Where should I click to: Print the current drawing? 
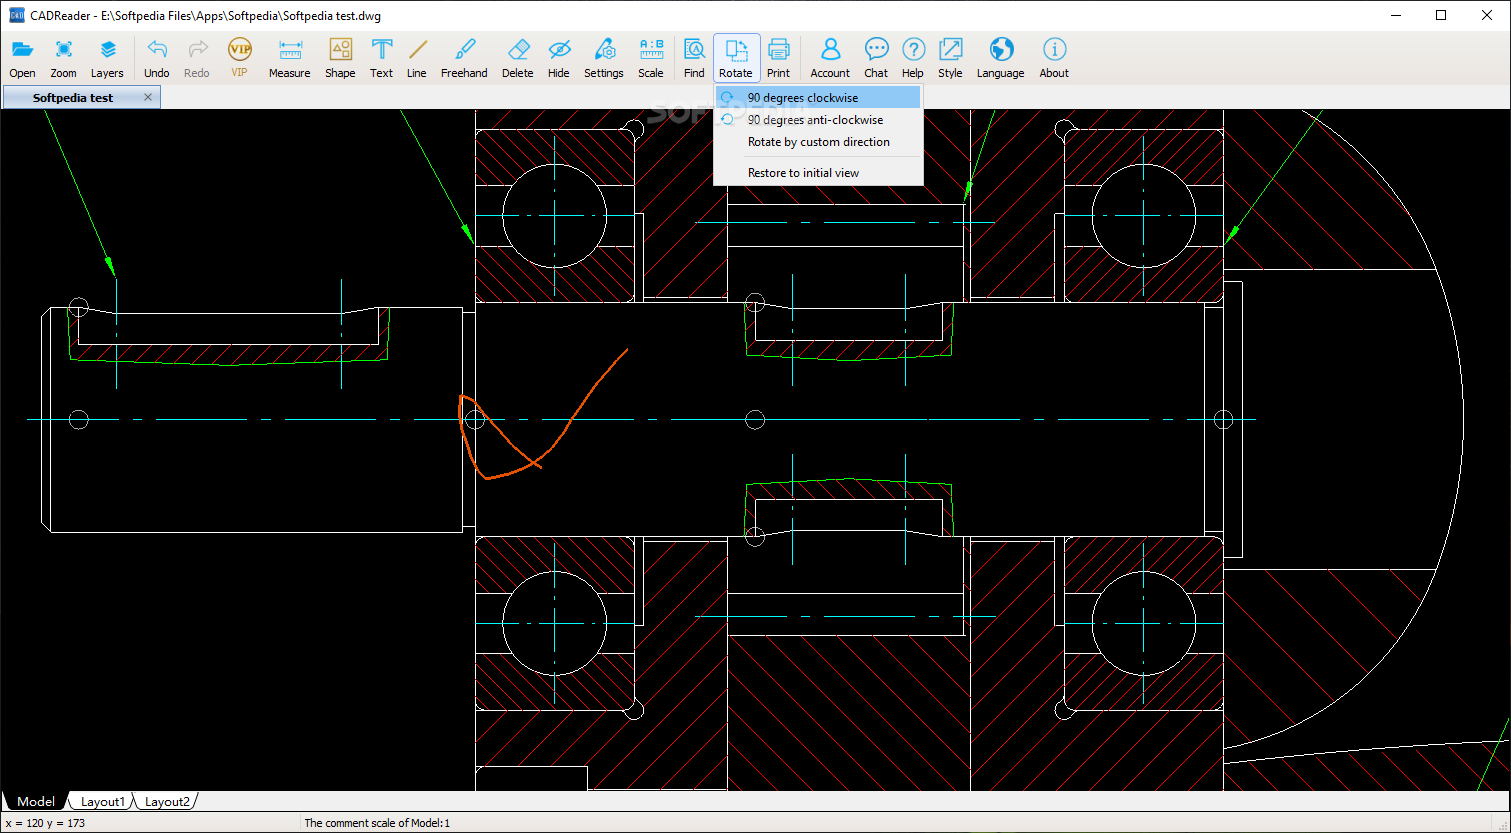tap(779, 59)
